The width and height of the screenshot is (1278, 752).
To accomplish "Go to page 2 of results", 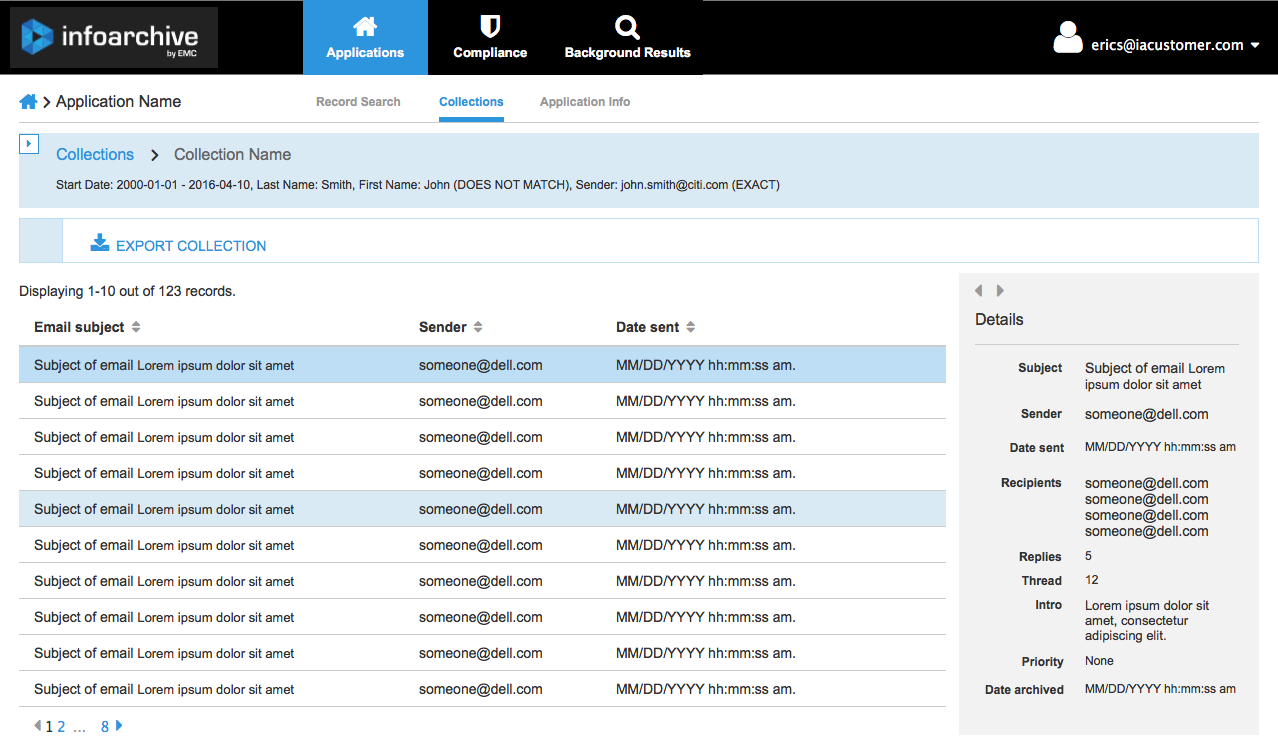I will point(61,727).
